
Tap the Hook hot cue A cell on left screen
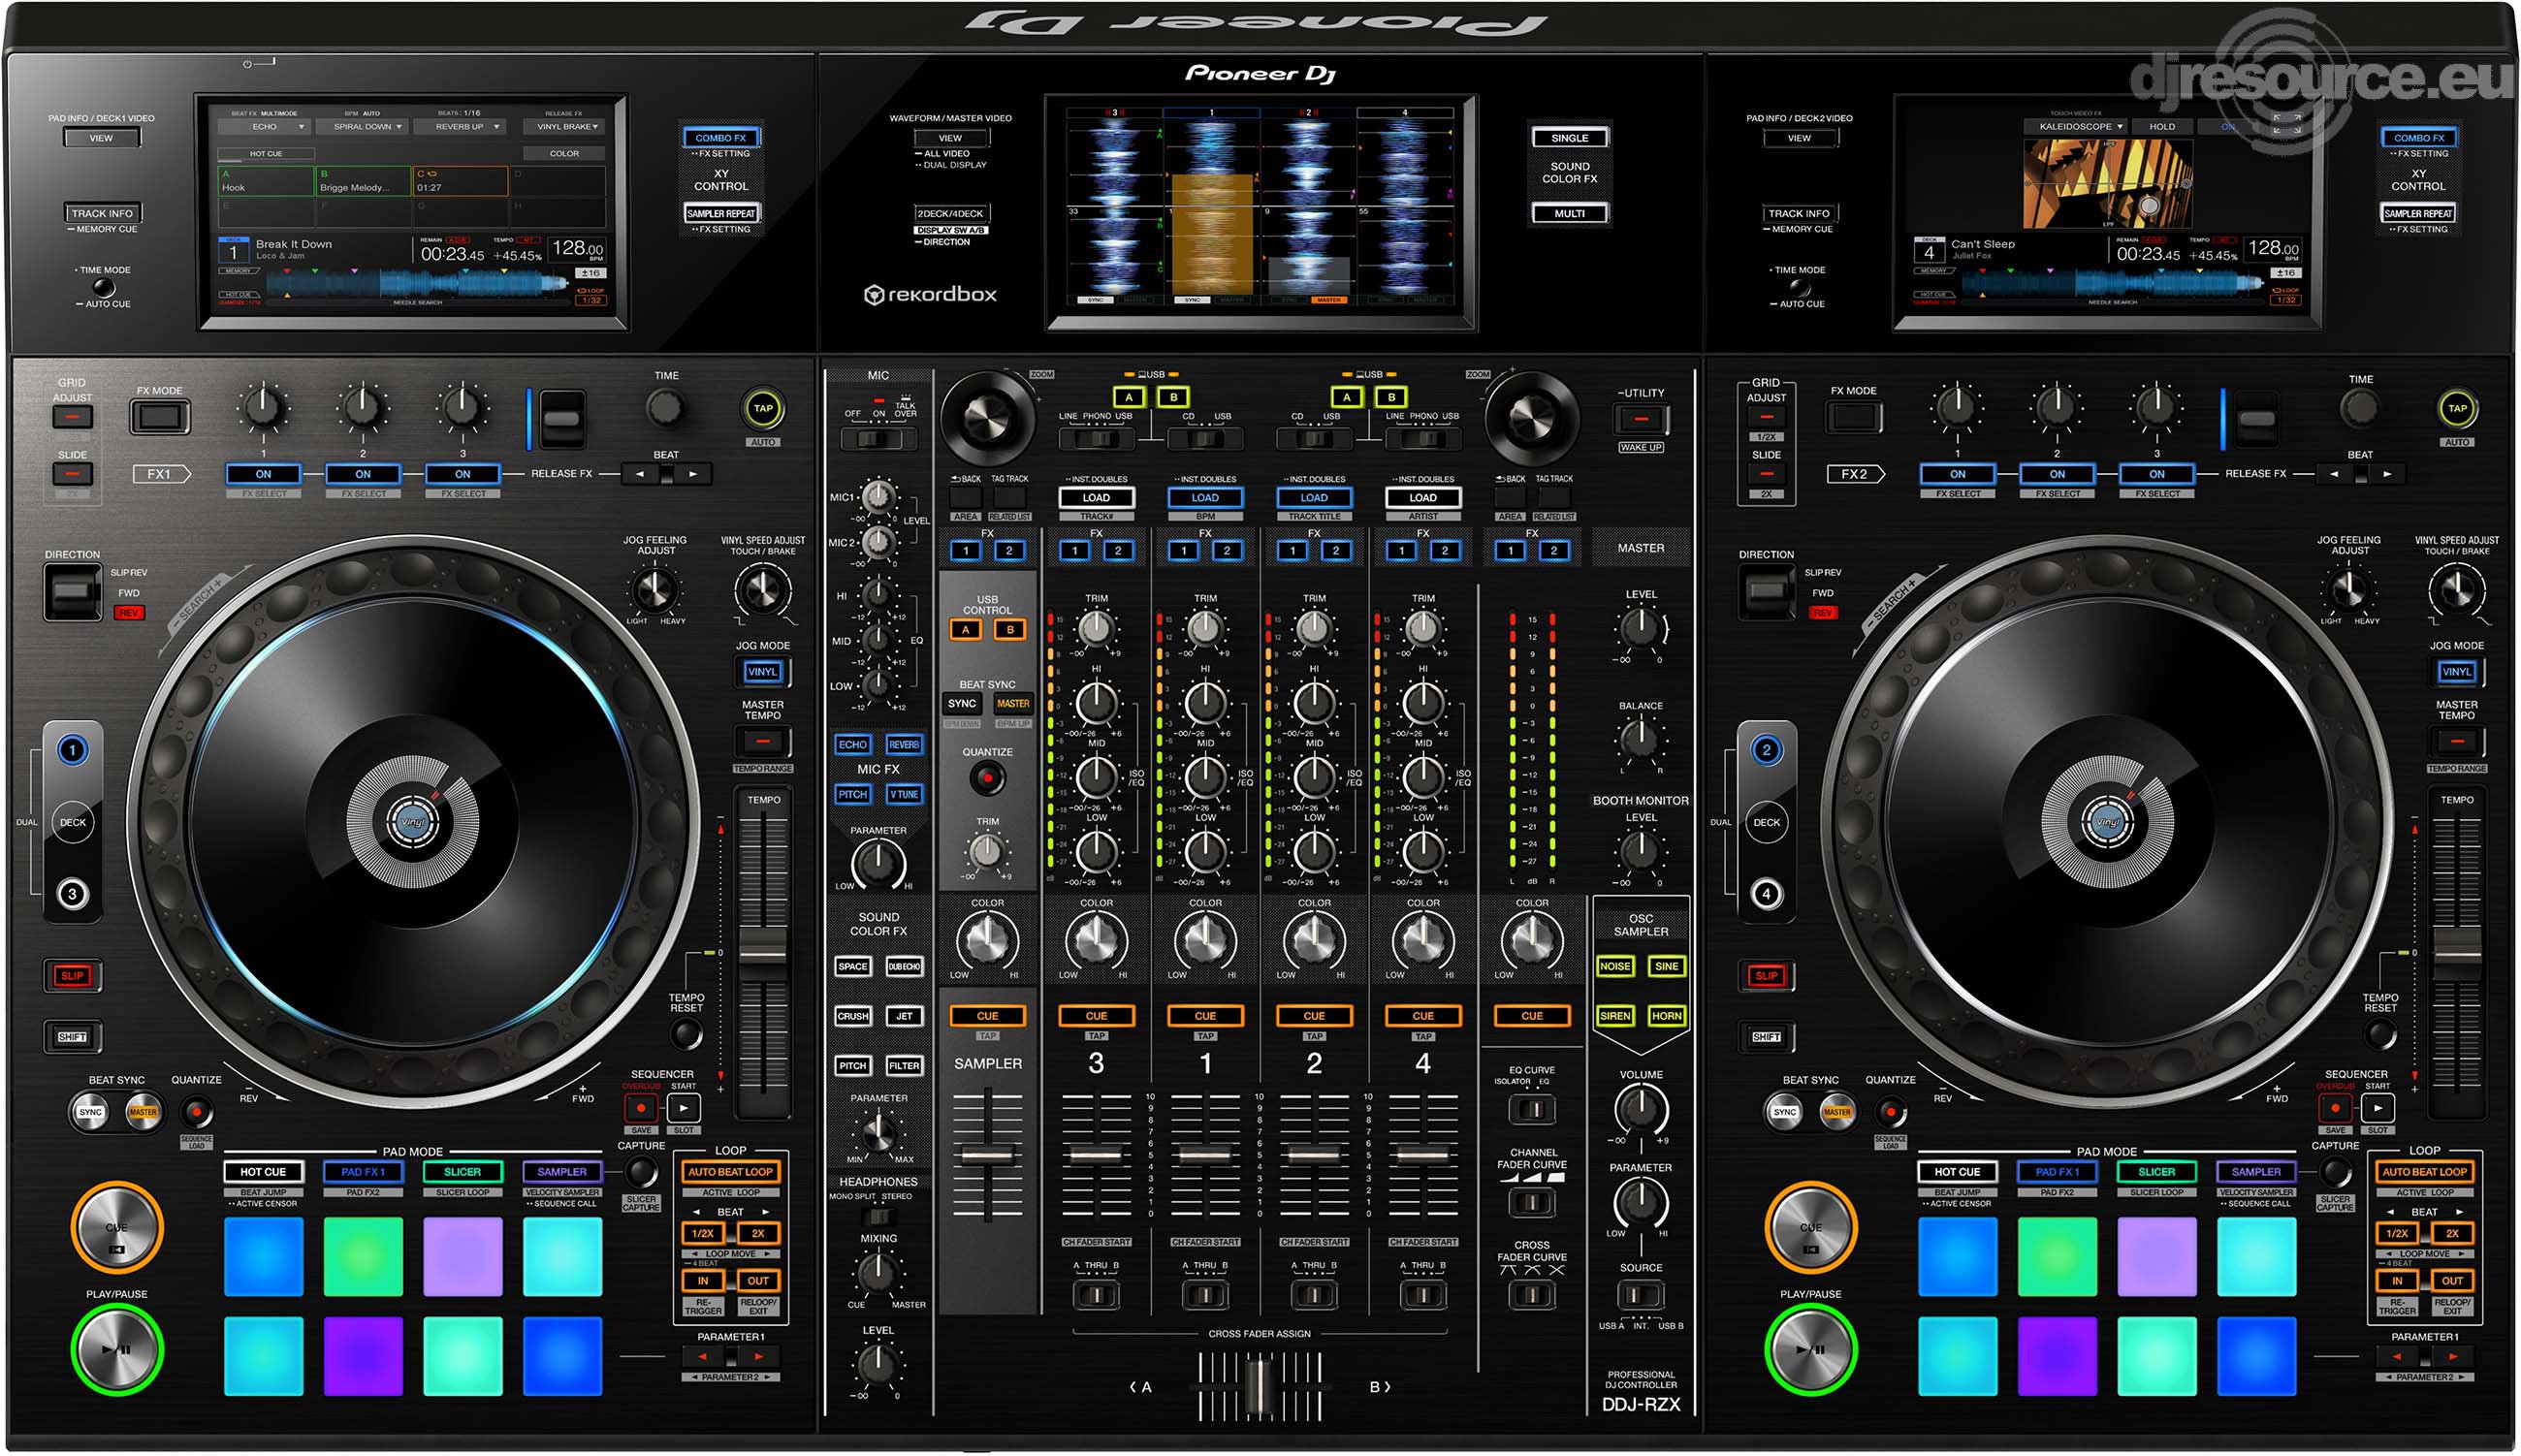point(266,181)
